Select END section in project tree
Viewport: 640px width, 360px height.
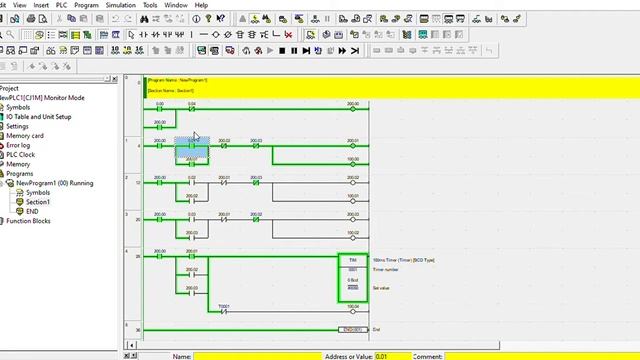(x=32, y=211)
